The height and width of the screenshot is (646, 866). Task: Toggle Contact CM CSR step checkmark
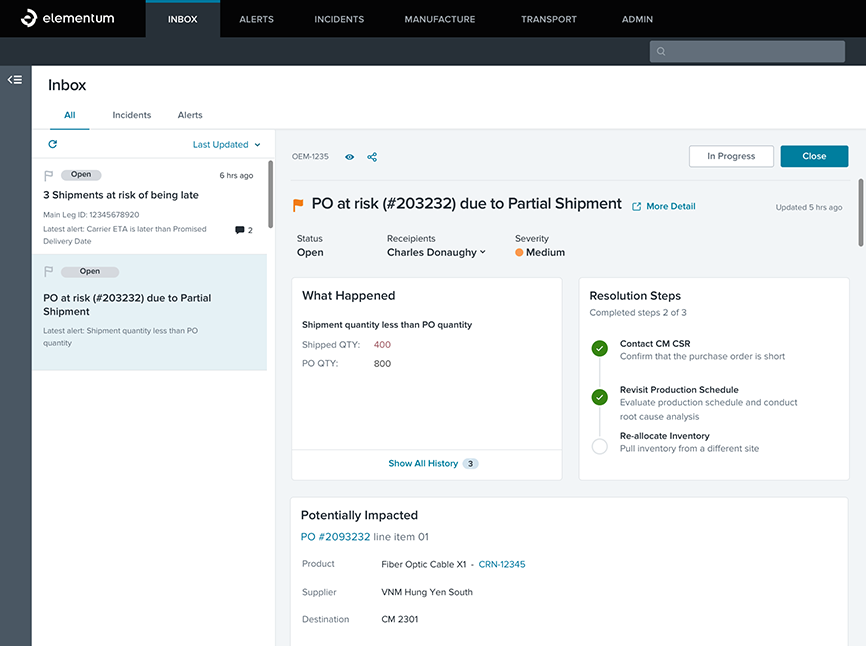(x=600, y=348)
